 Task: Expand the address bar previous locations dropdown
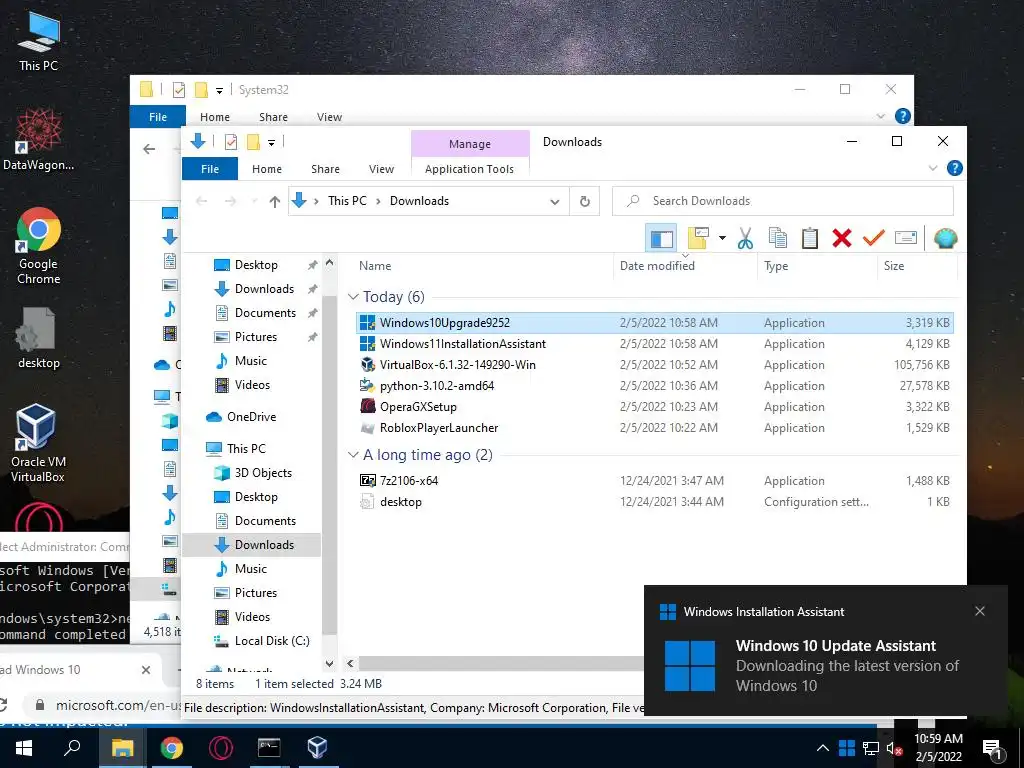pyautogui.click(x=554, y=202)
